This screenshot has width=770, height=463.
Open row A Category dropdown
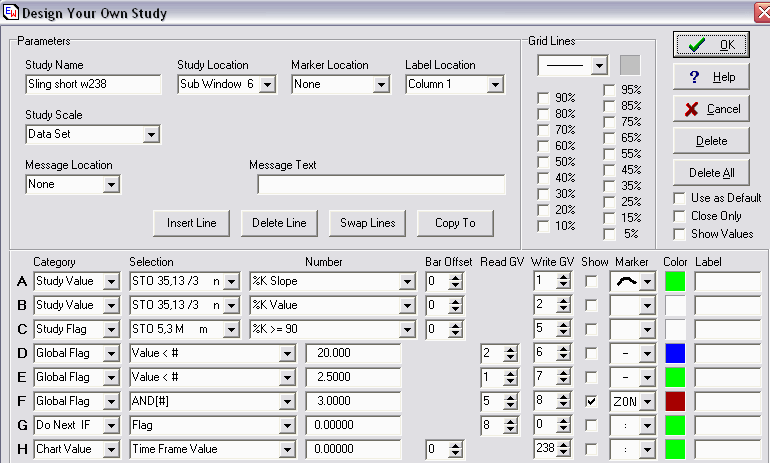pos(111,282)
